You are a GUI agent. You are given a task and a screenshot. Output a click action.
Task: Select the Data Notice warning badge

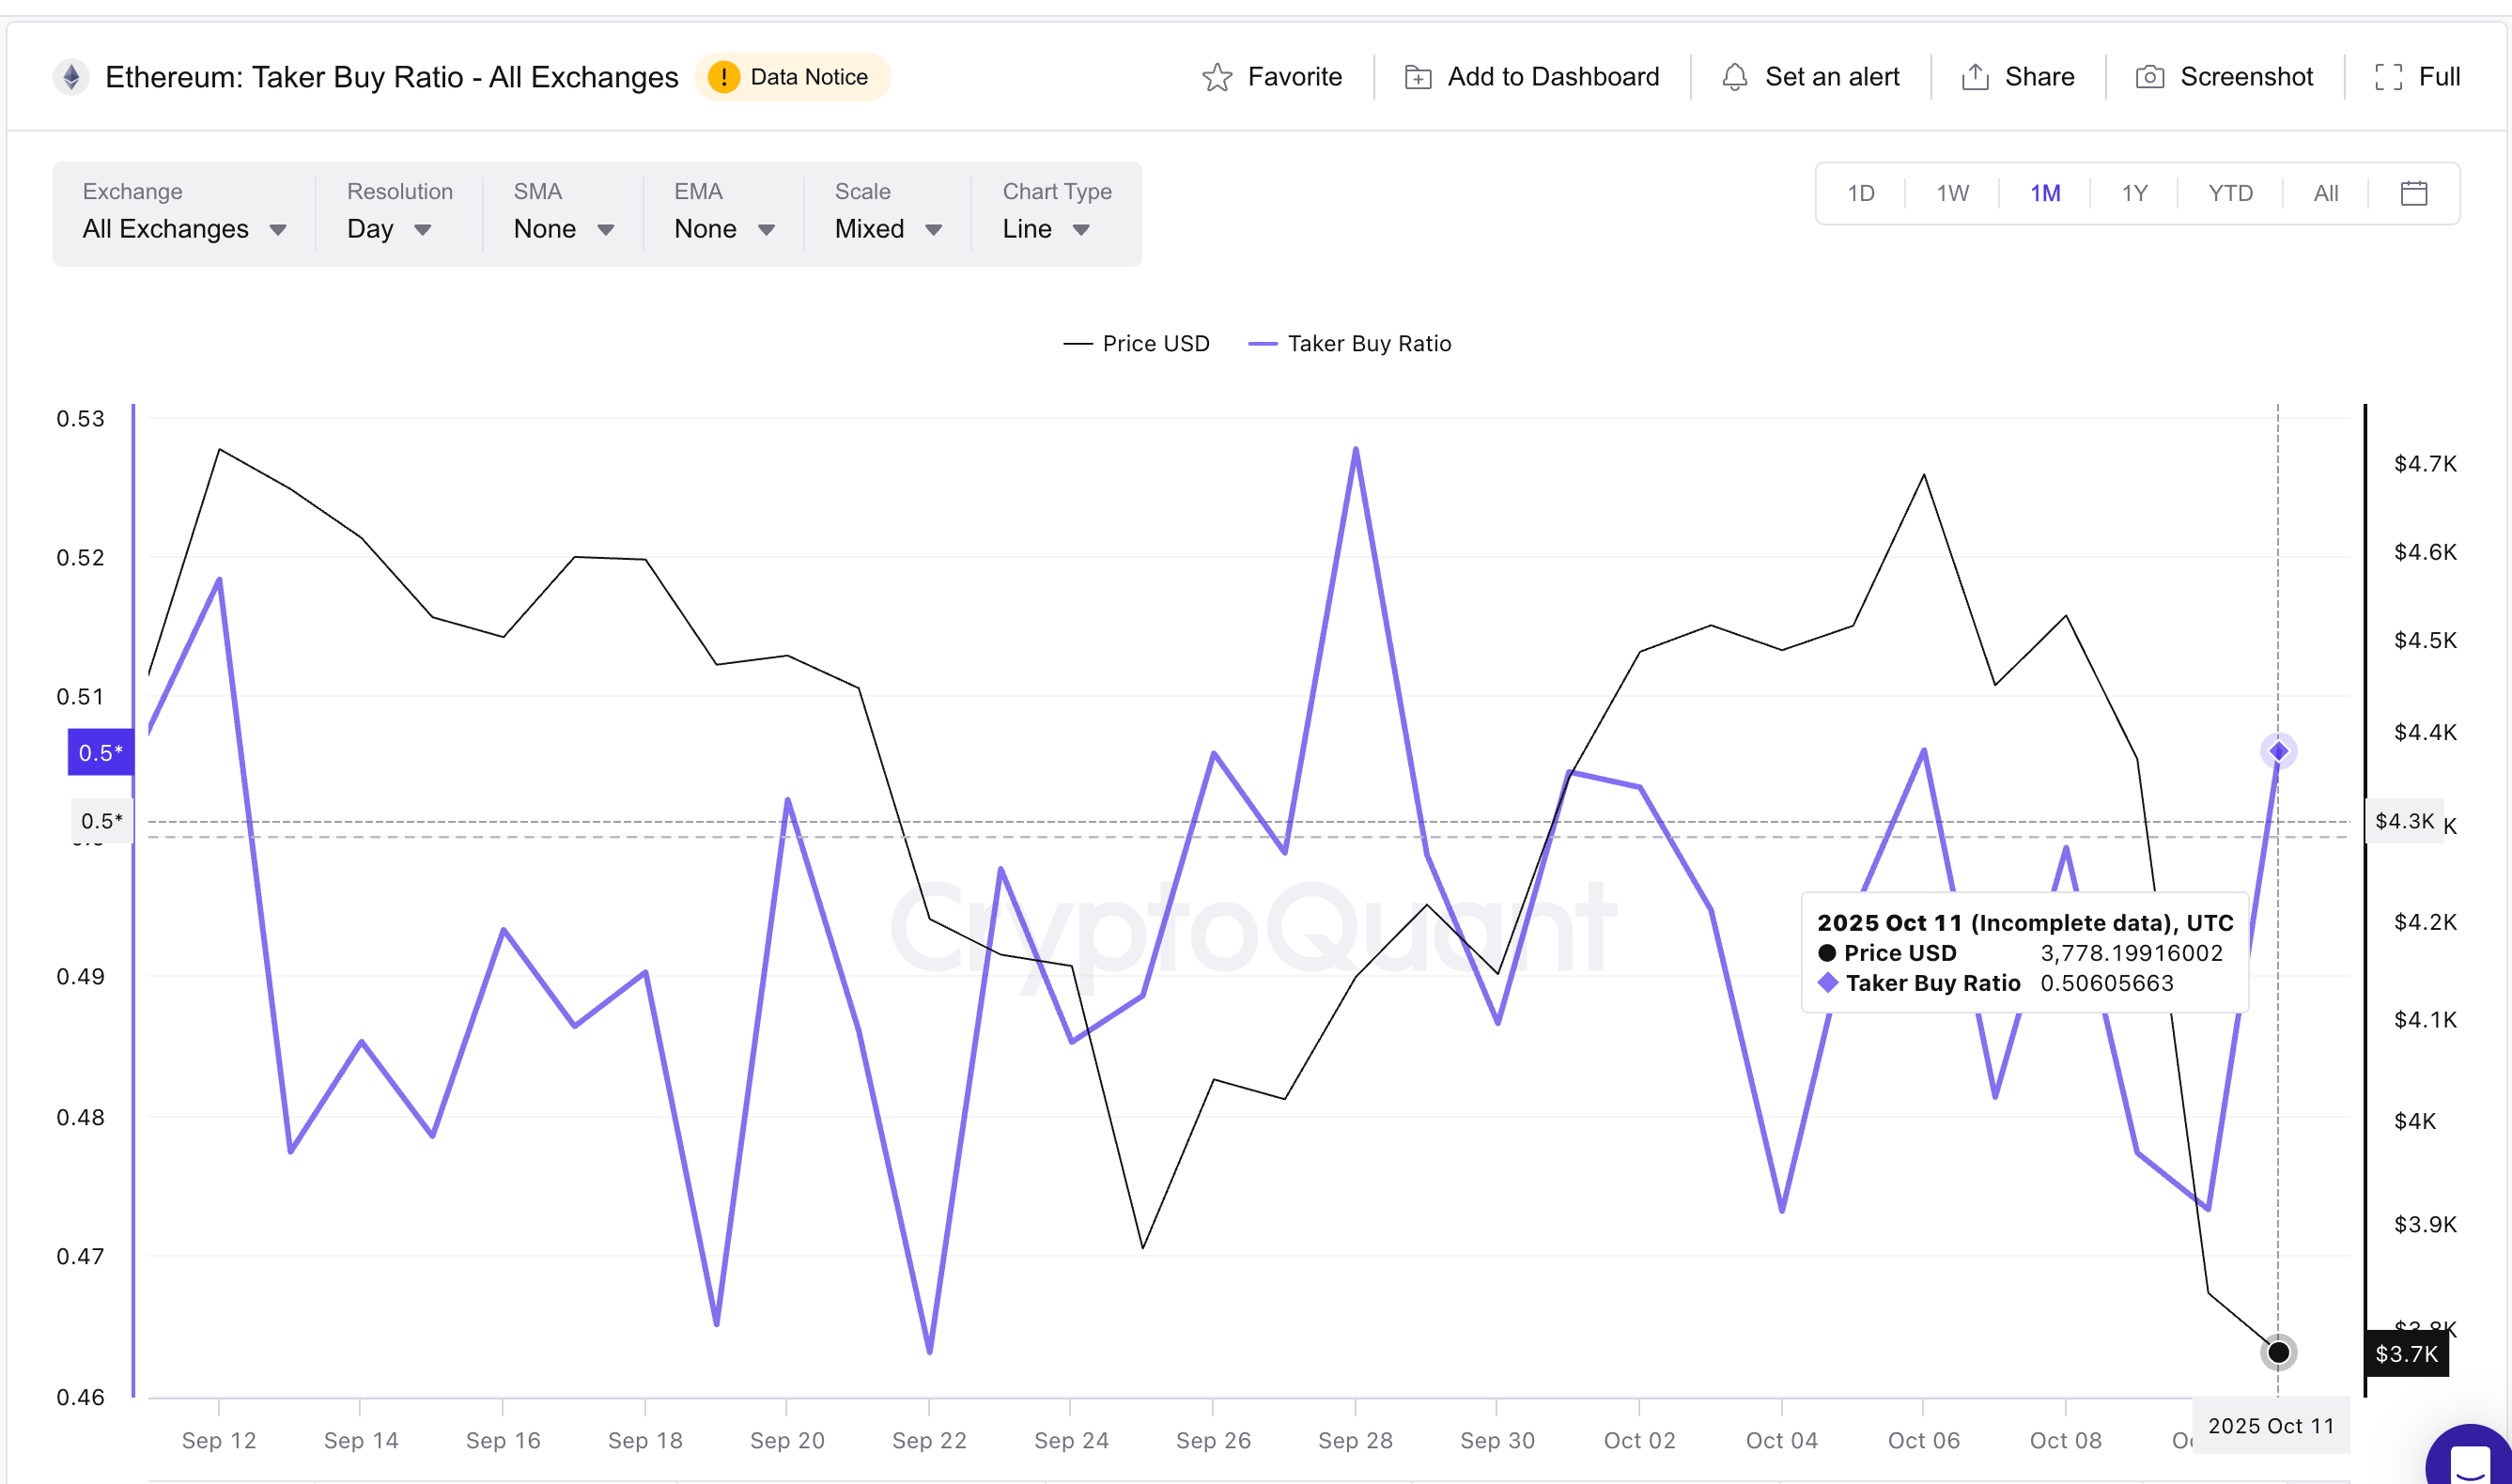(x=793, y=76)
